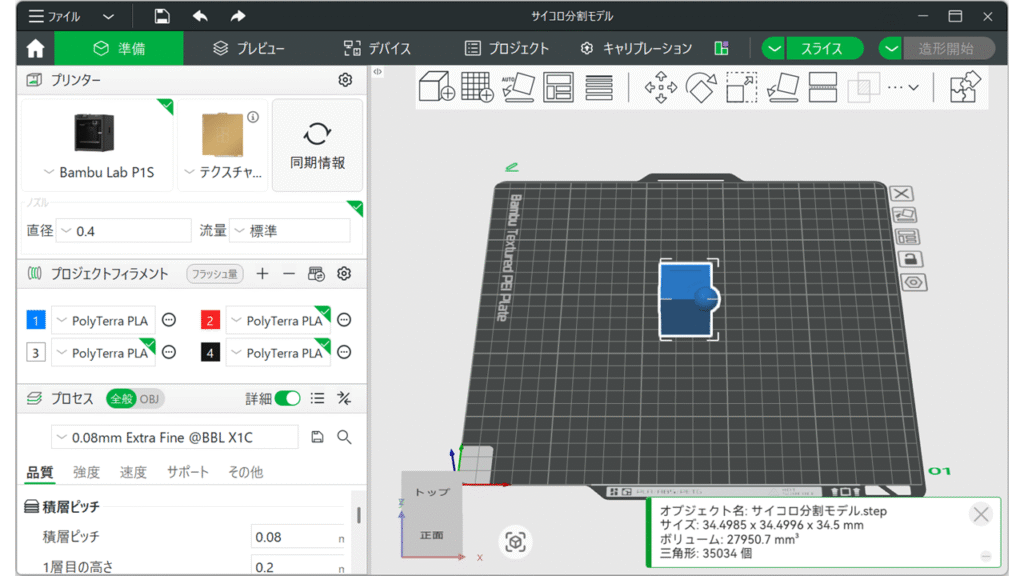The image size is (1024, 576).
Task: Add a filament with the plus icon
Action: point(262,273)
